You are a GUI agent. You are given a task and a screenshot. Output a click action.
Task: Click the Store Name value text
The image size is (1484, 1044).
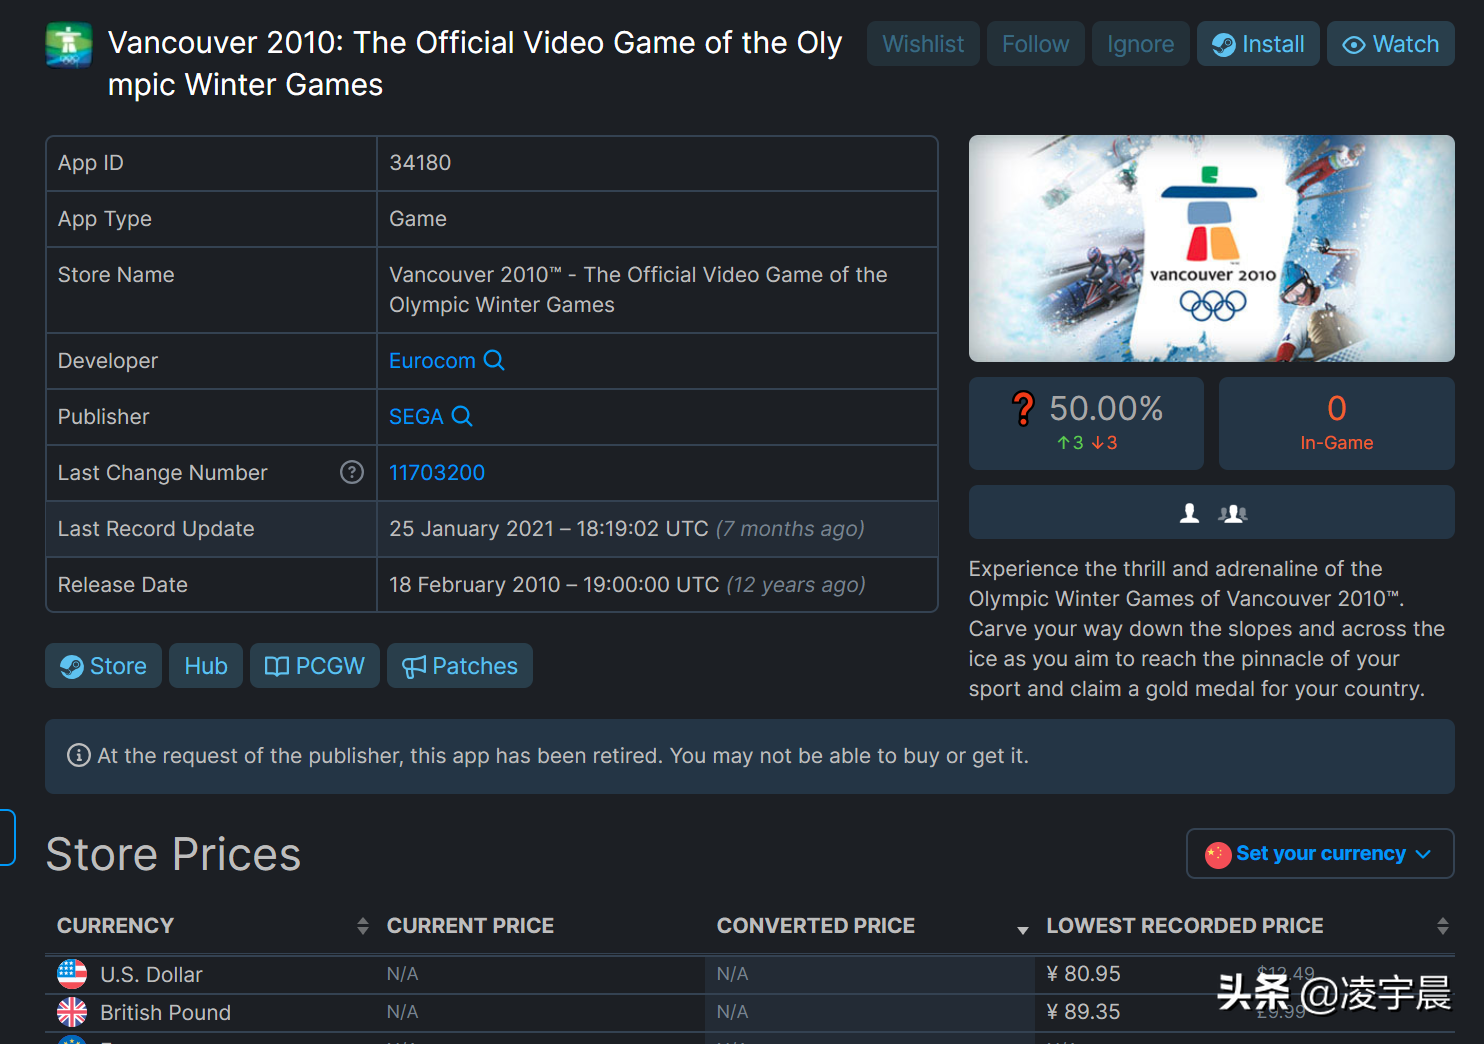pyautogui.click(x=638, y=290)
